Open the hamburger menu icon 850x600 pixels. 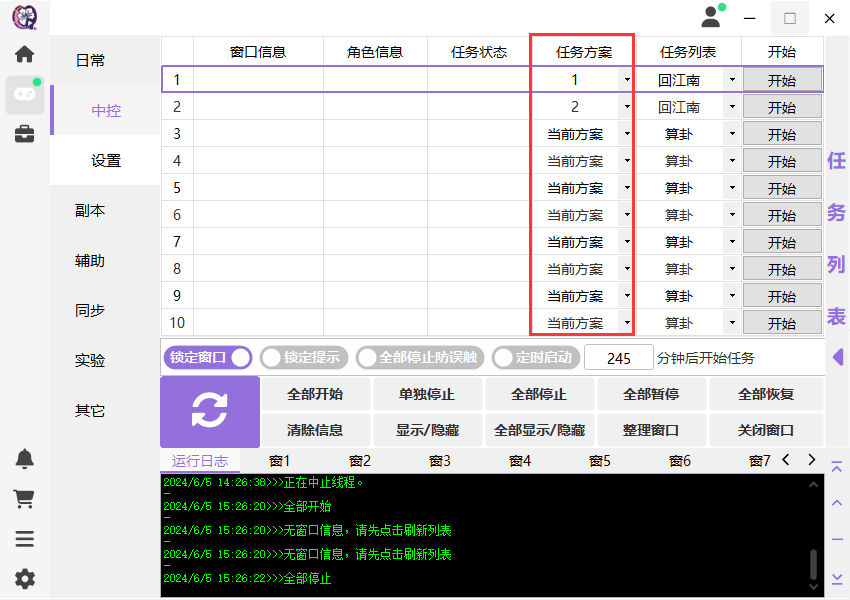click(24, 539)
